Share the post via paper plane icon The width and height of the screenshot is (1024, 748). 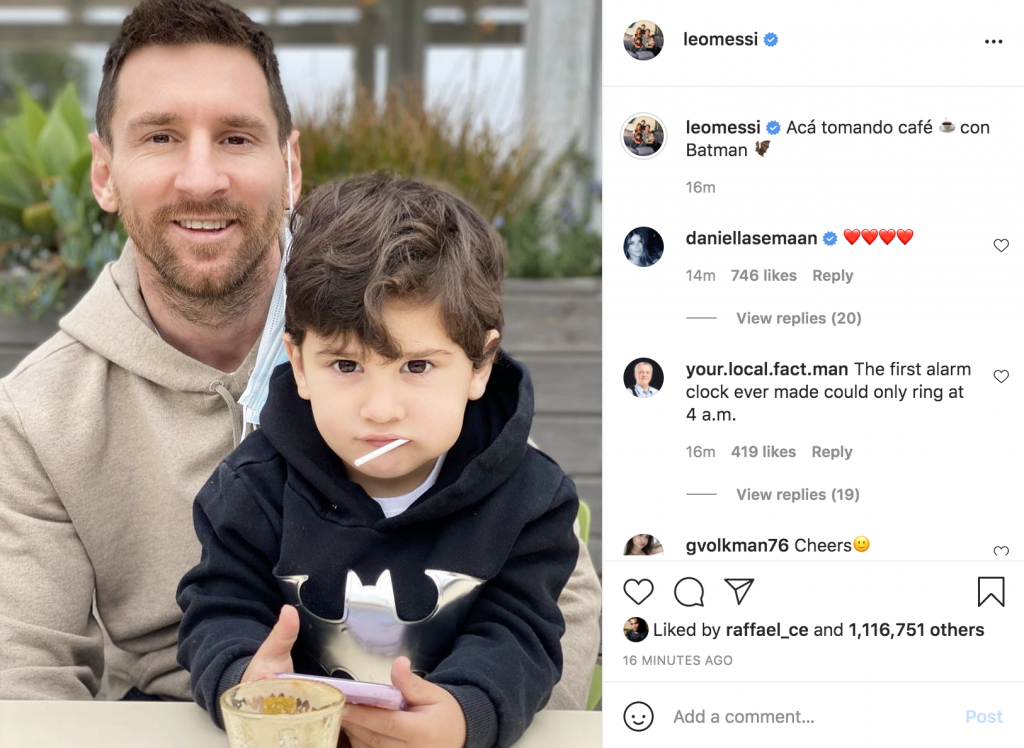739,591
